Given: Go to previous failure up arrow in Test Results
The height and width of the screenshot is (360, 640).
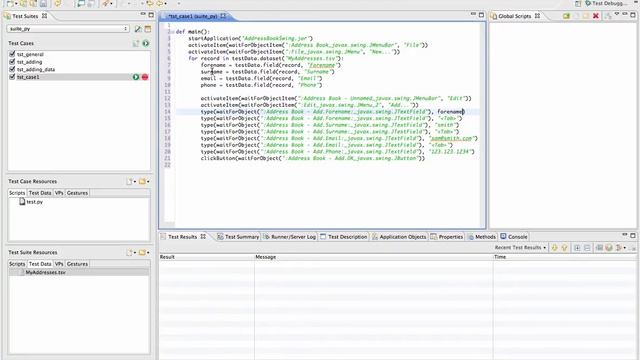Looking at the screenshot, I should (564, 248).
